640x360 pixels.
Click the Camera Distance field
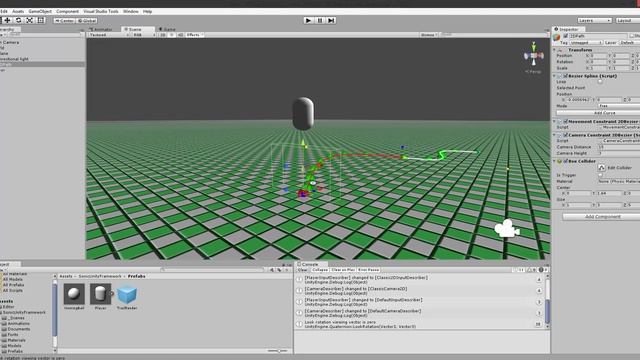tap(619, 147)
